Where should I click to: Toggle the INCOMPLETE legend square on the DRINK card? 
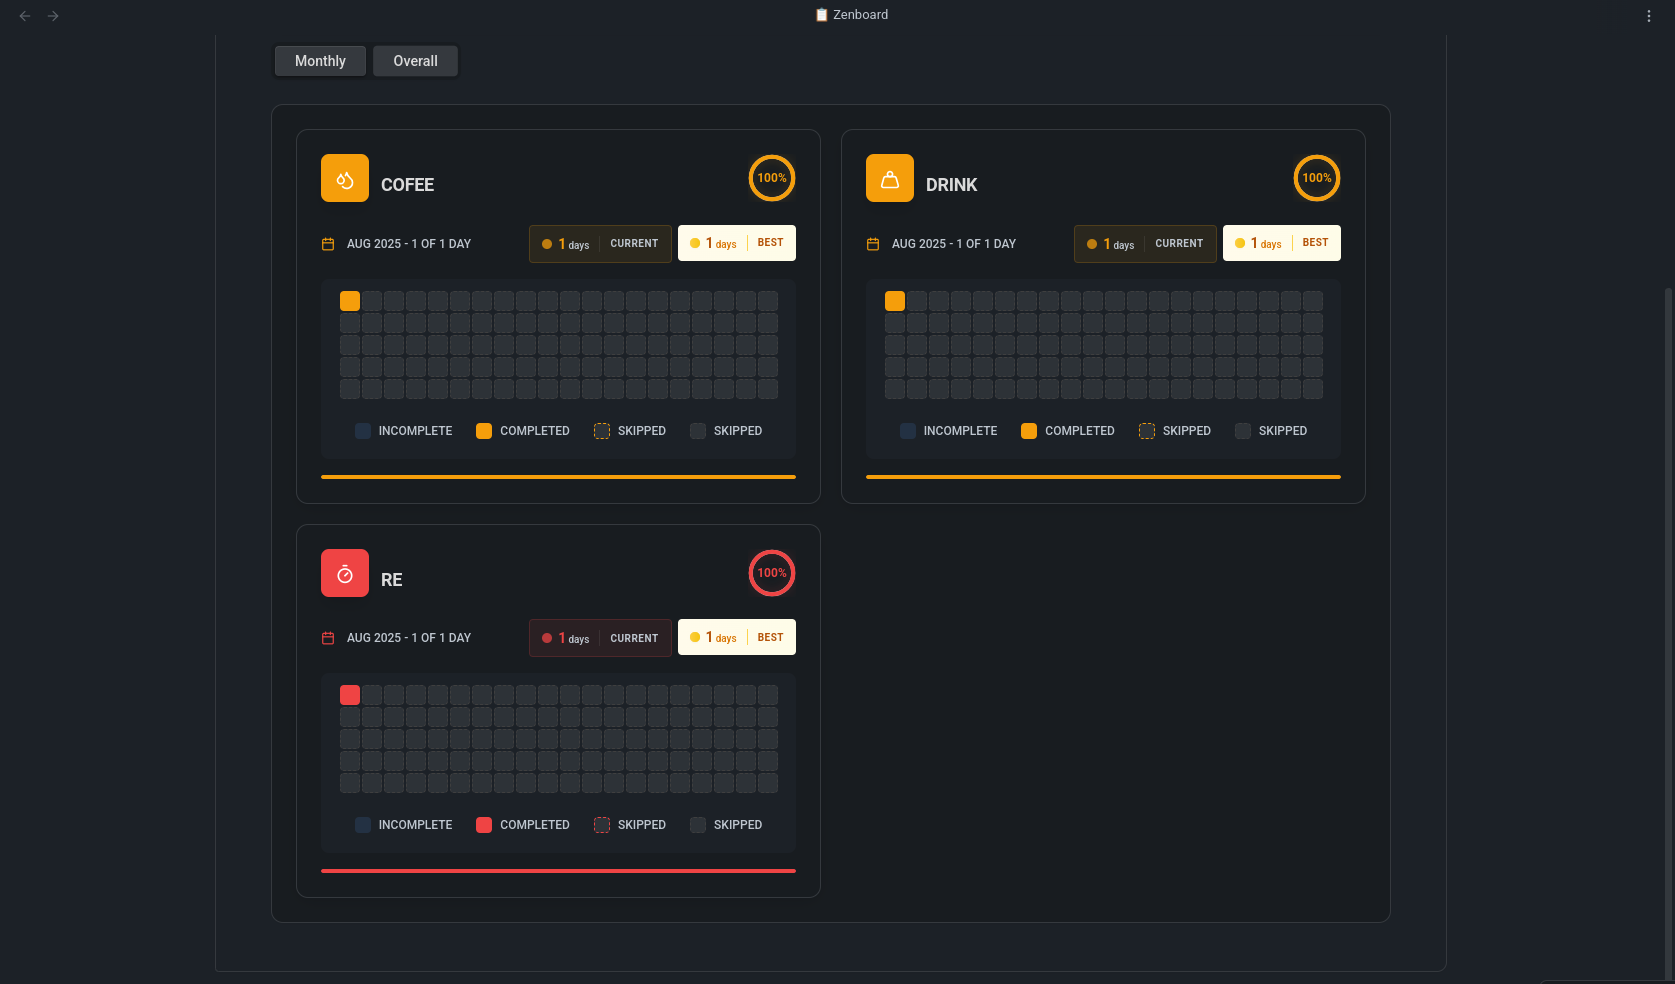907,430
